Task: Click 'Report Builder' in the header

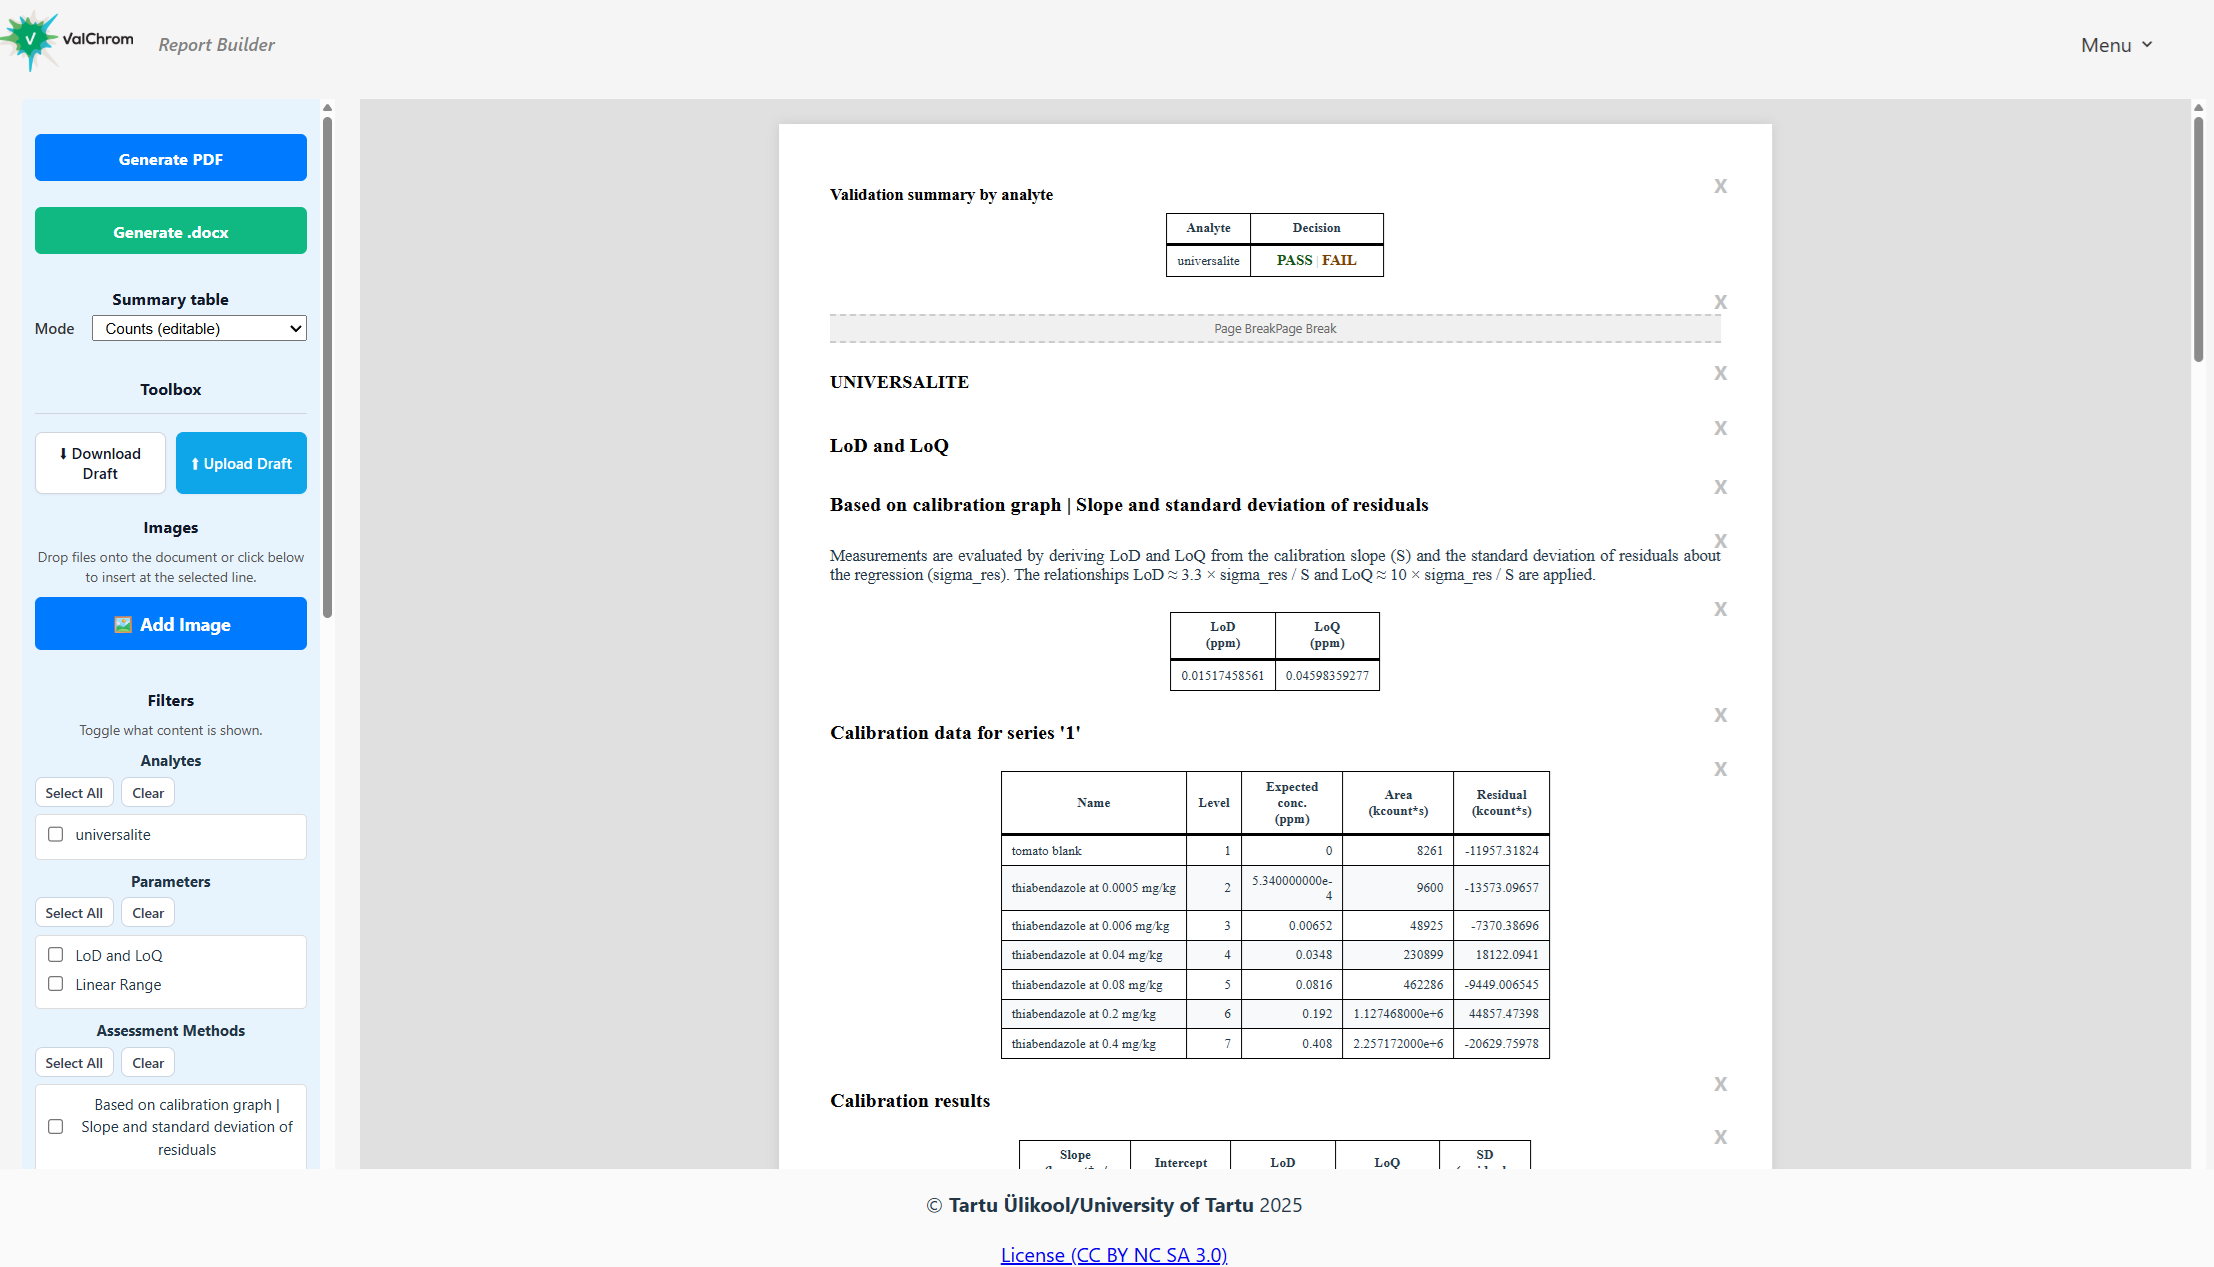Action: pos(216,45)
